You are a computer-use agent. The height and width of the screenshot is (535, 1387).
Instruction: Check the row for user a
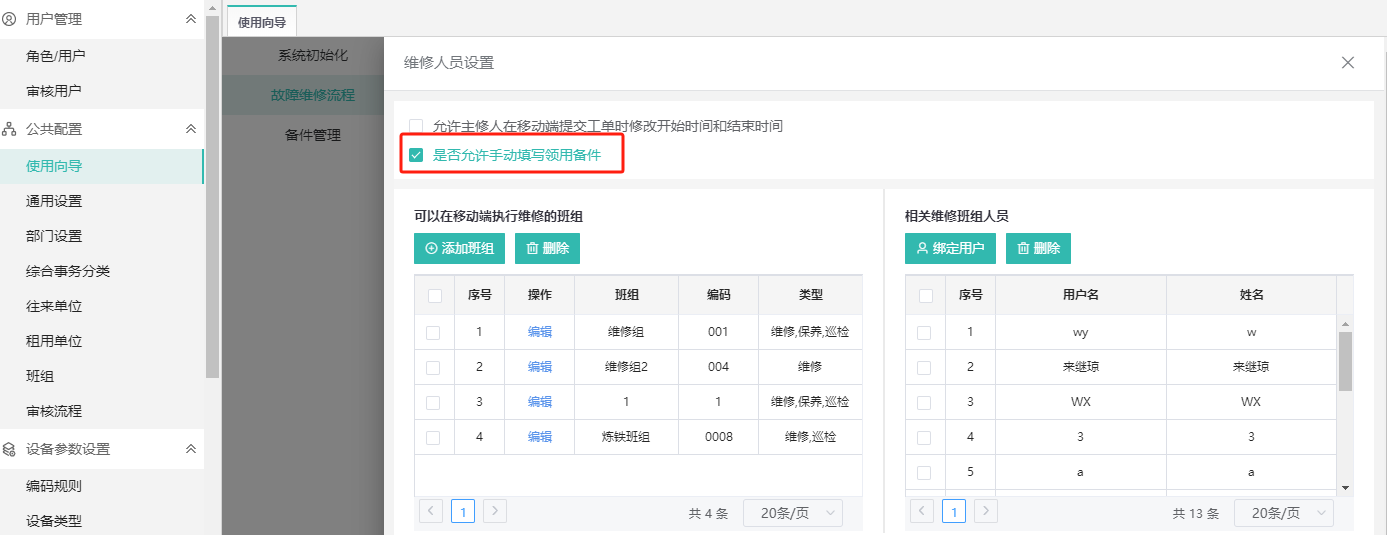tap(924, 472)
